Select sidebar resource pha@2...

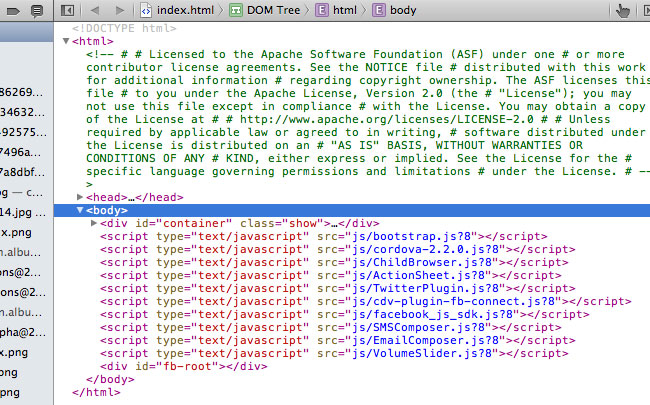[x=23, y=332]
